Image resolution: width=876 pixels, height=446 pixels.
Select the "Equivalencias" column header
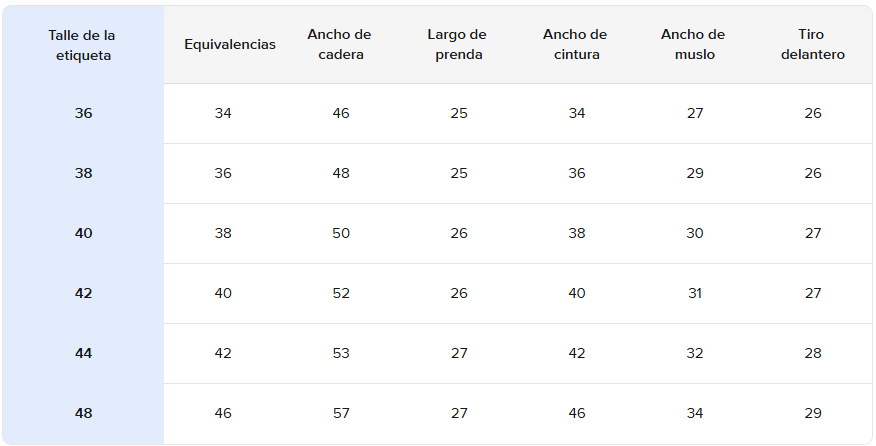(x=230, y=45)
